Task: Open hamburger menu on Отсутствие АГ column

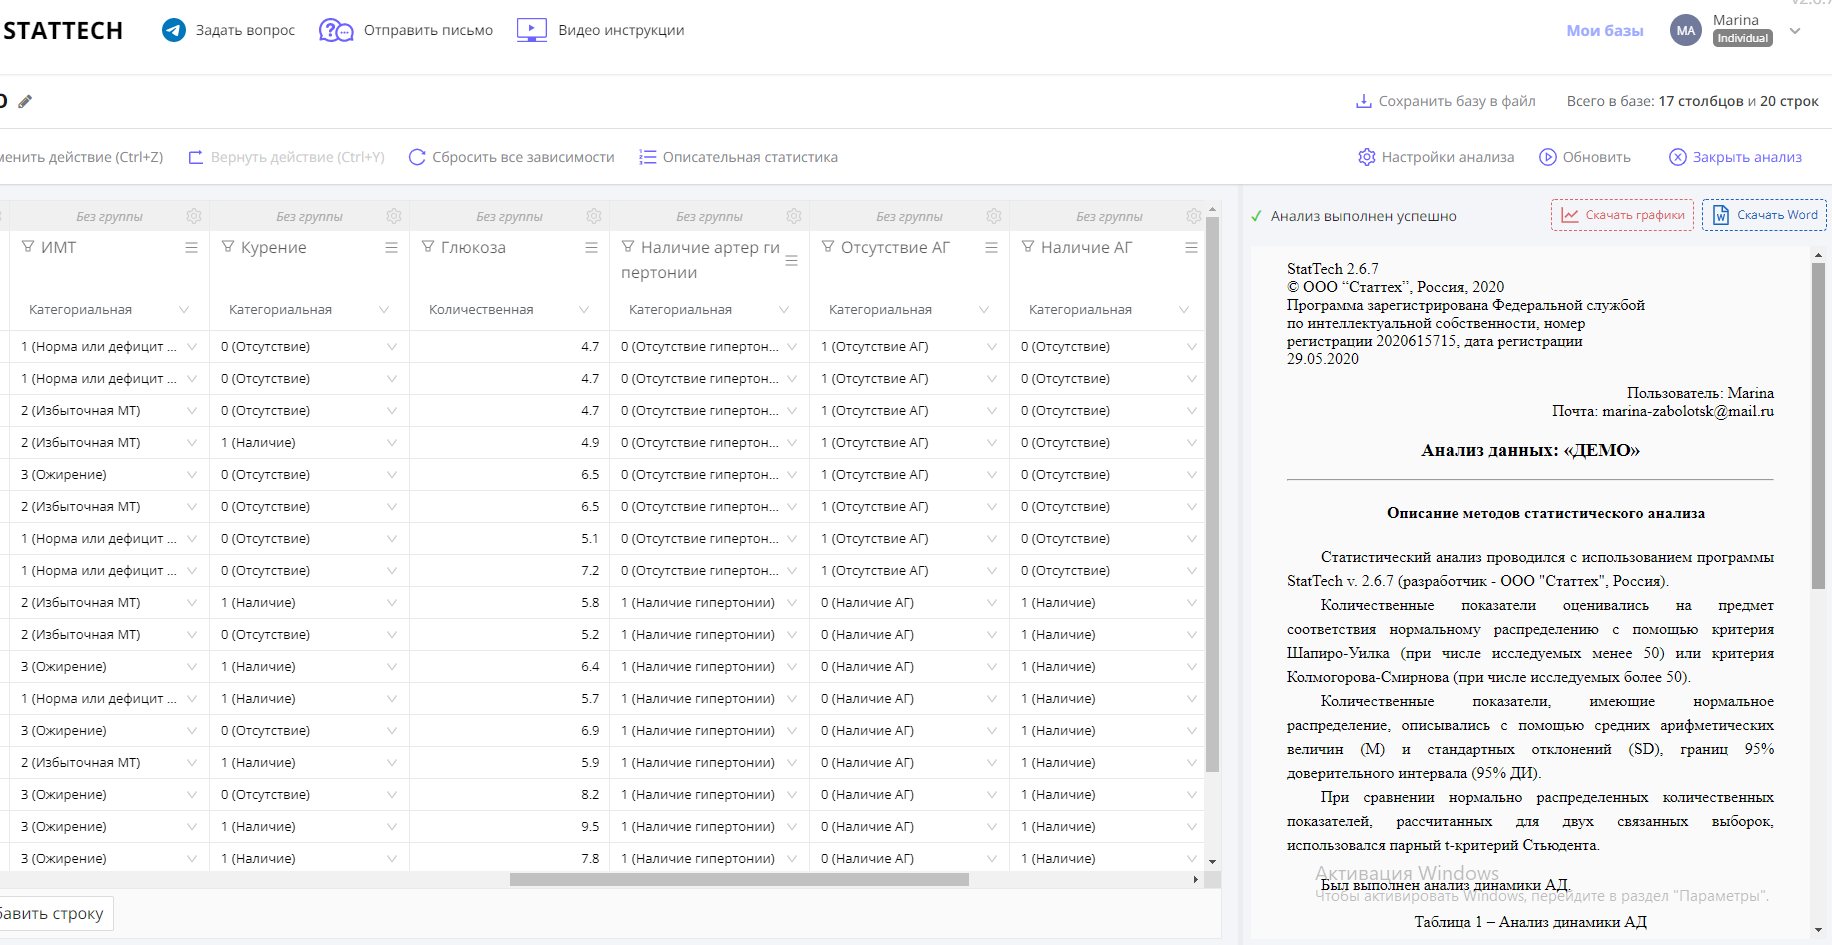Action: tap(991, 248)
